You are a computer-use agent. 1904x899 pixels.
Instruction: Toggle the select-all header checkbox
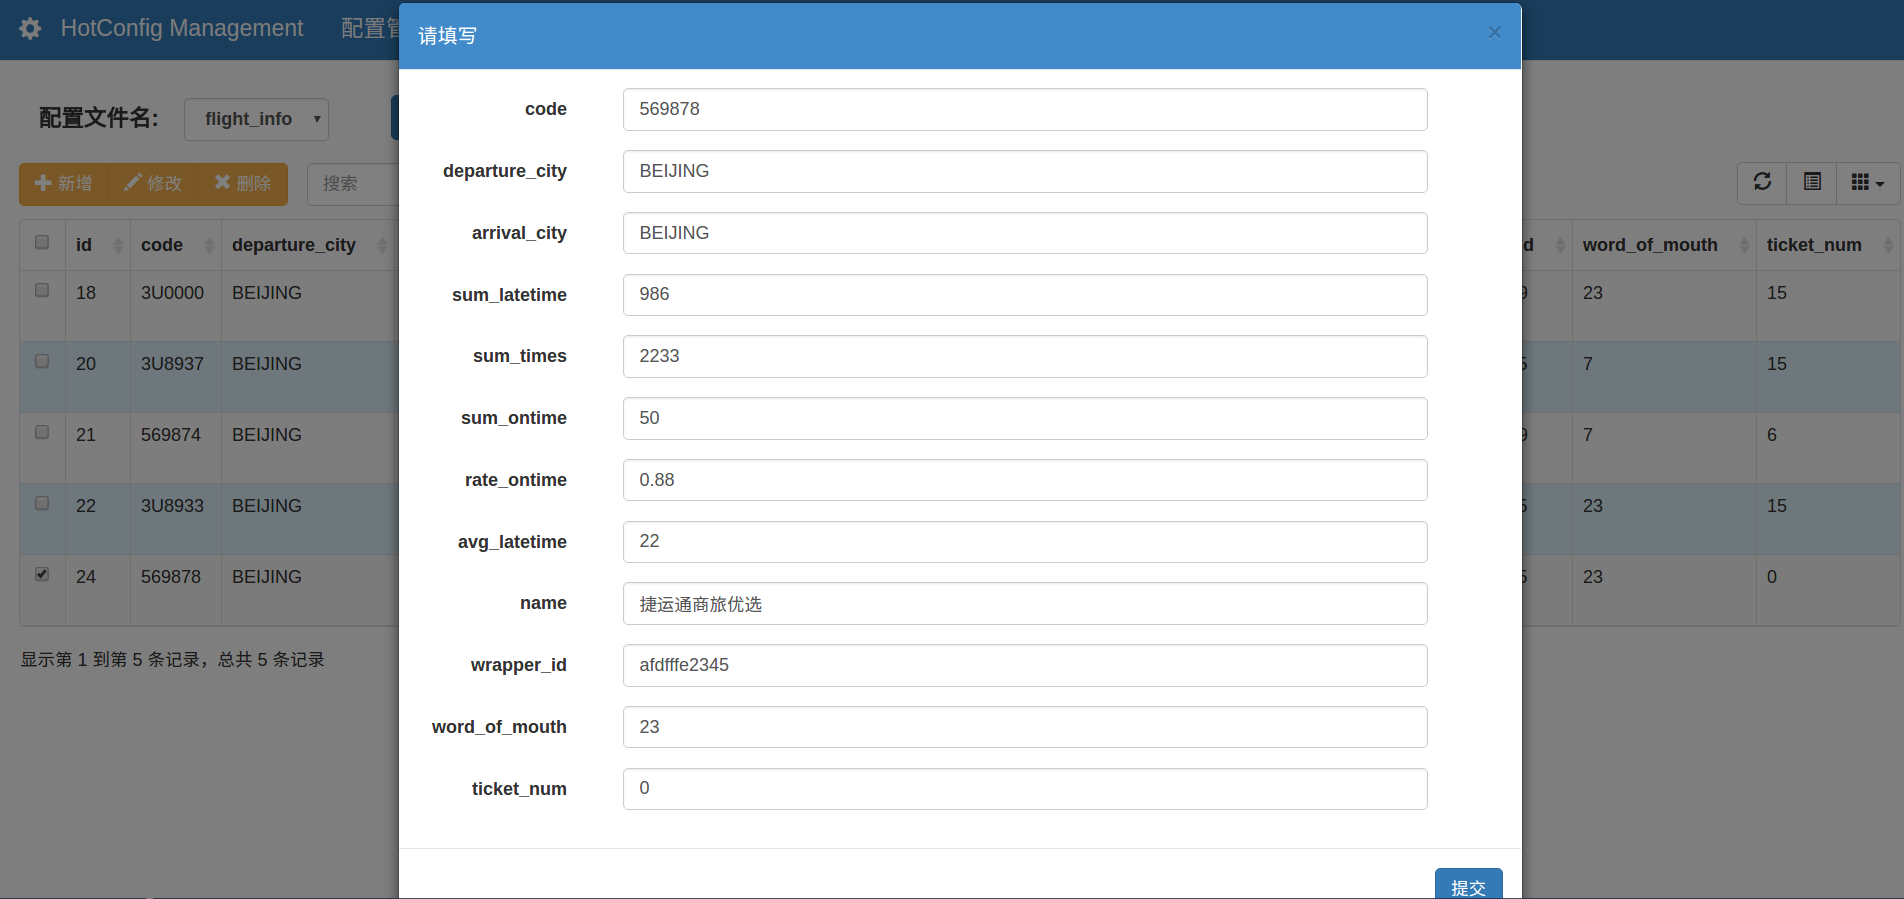point(42,243)
